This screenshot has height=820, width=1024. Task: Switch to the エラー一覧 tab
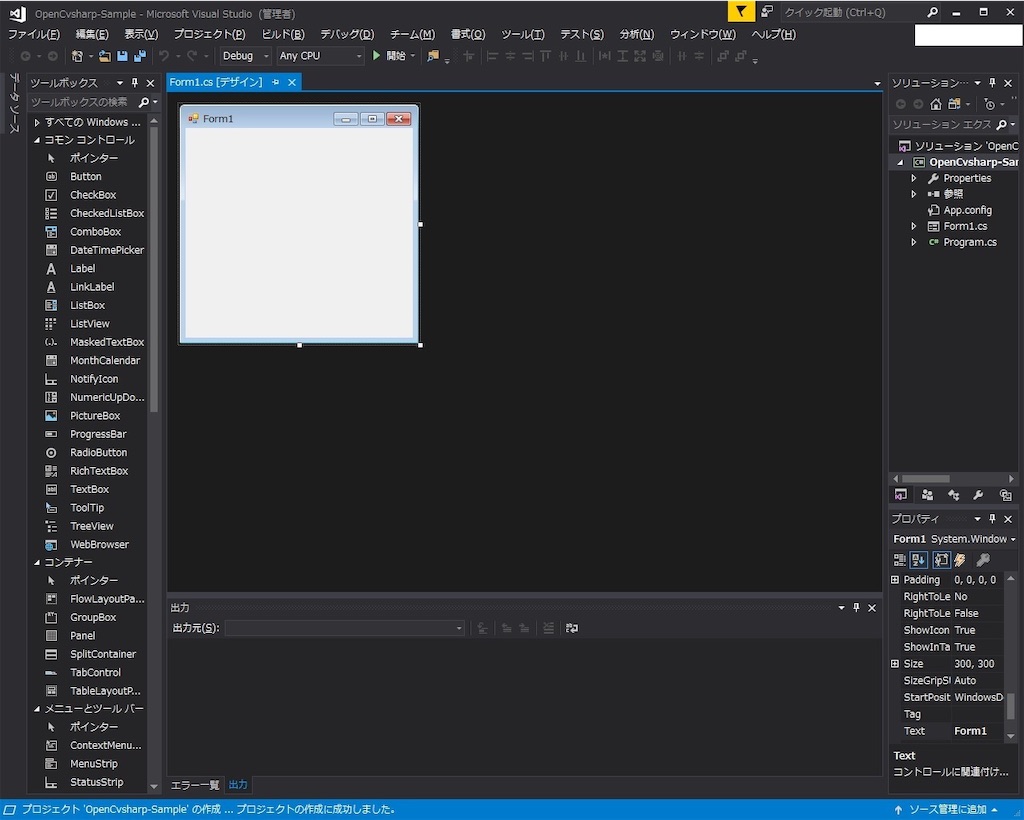tap(195, 785)
